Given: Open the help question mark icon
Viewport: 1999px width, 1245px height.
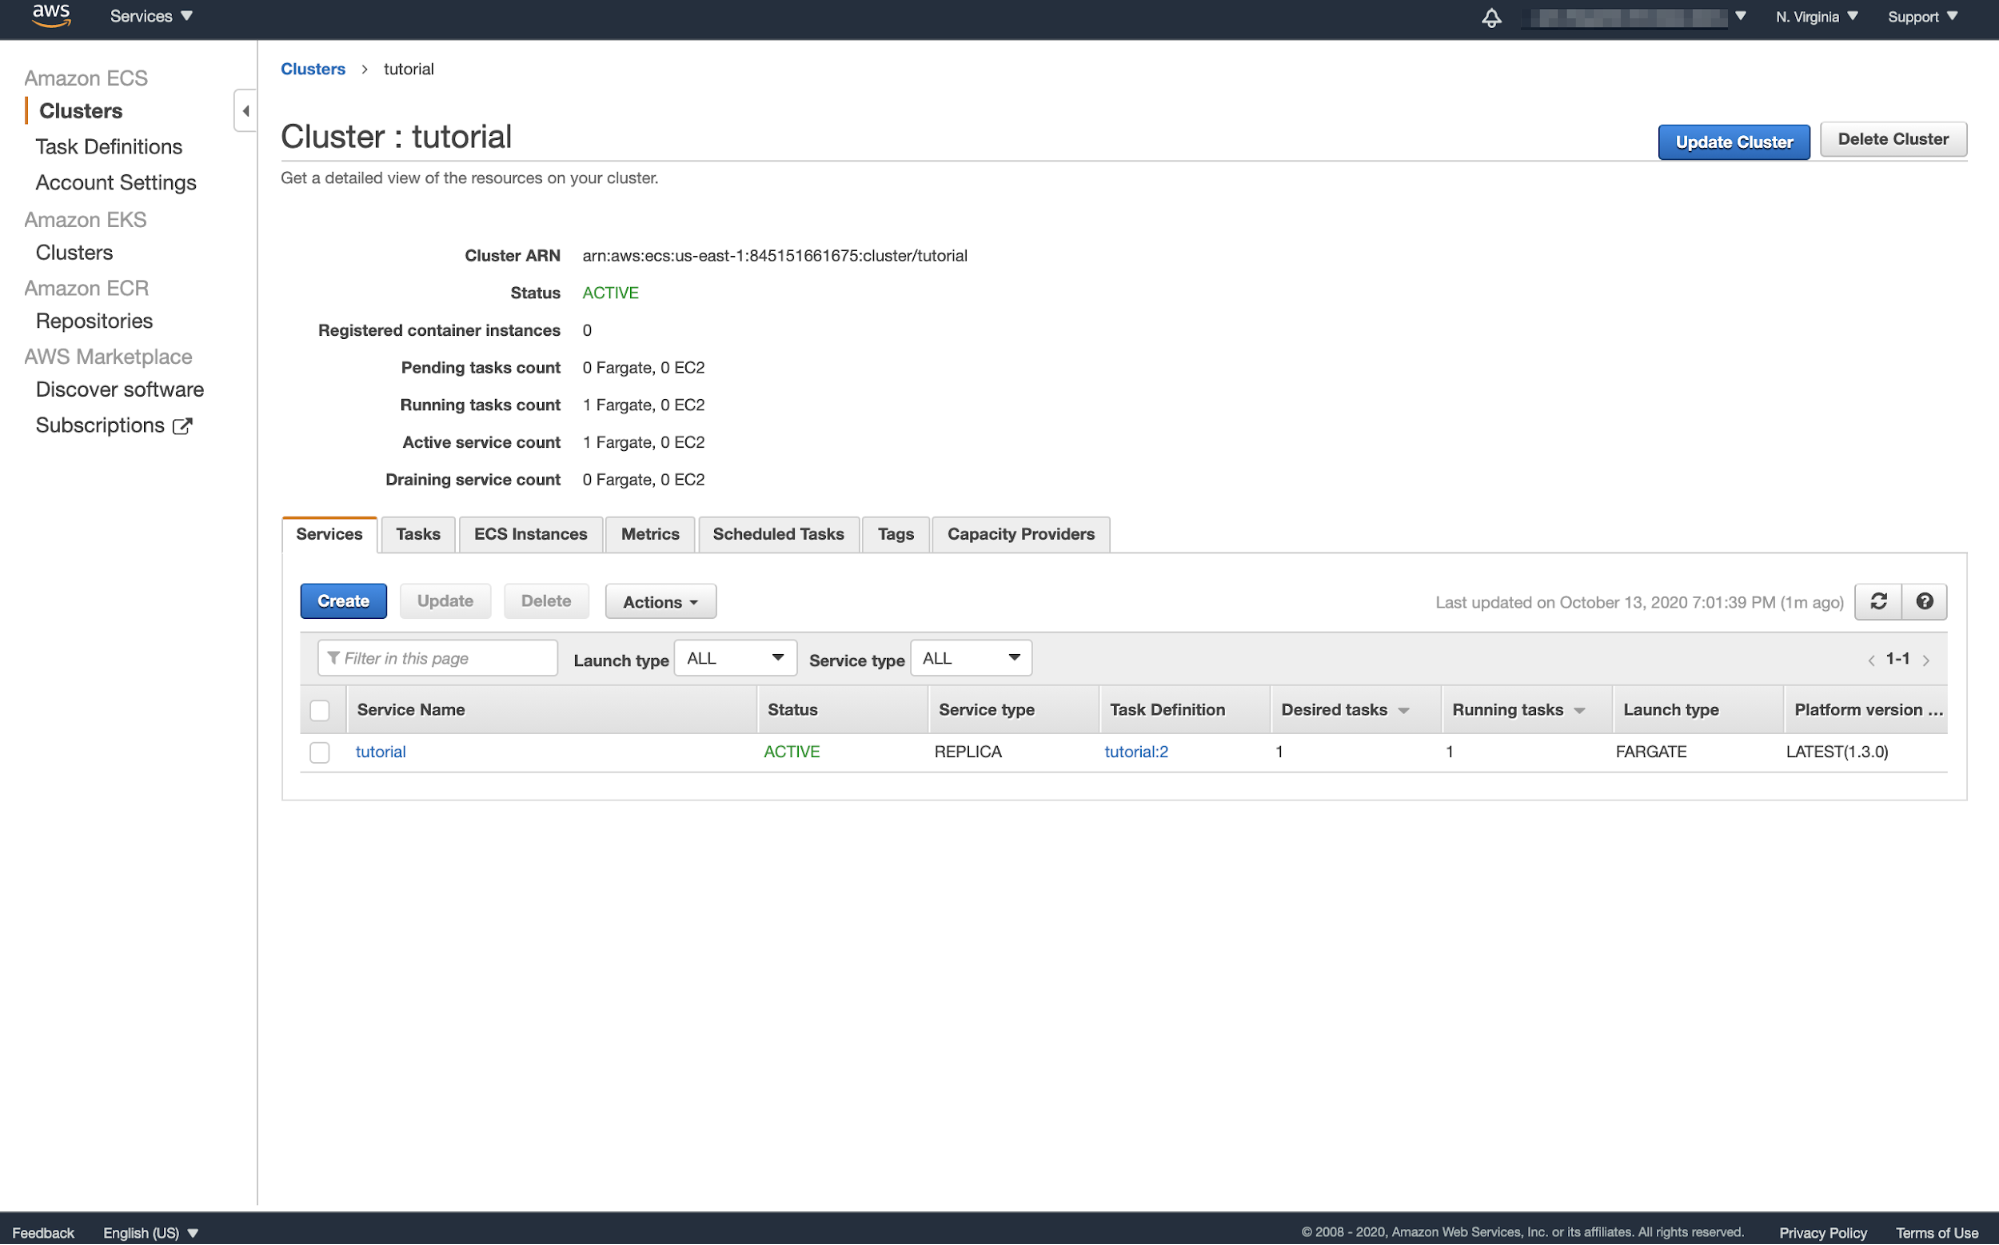Looking at the screenshot, I should (1924, 601).
